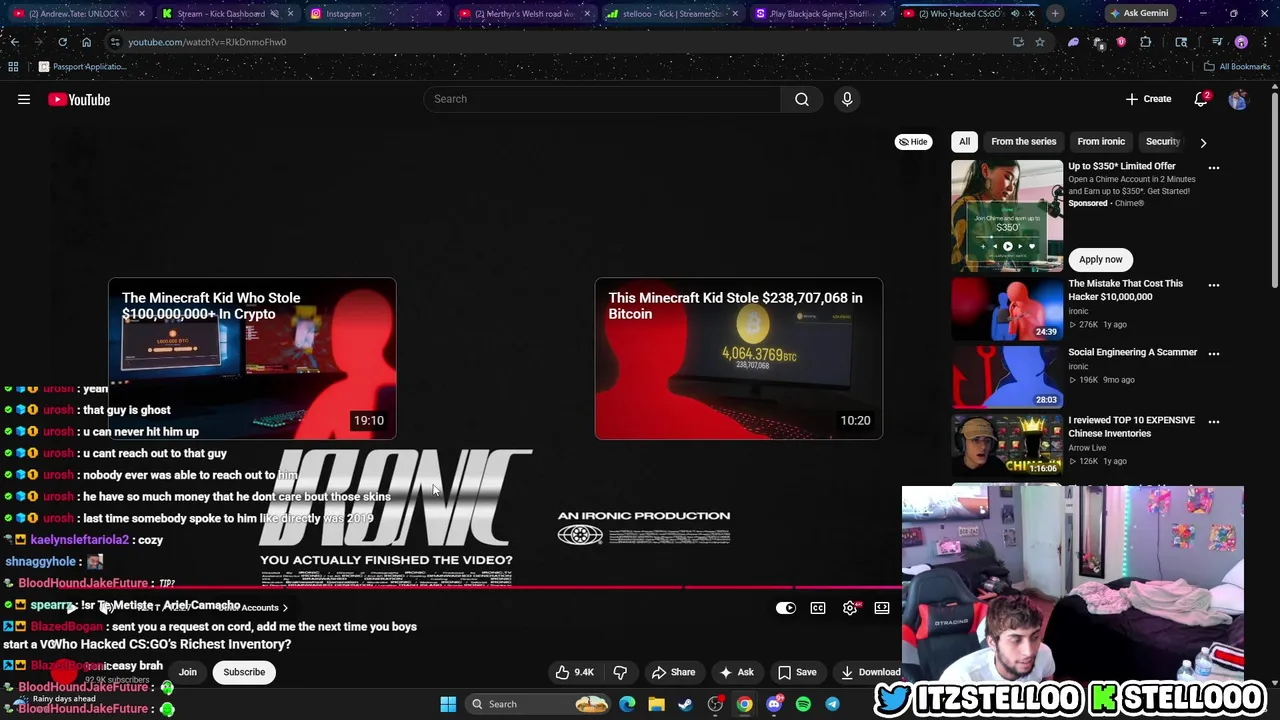
Task: Start voice search with the microphone icon
Action: pos(847,99)
